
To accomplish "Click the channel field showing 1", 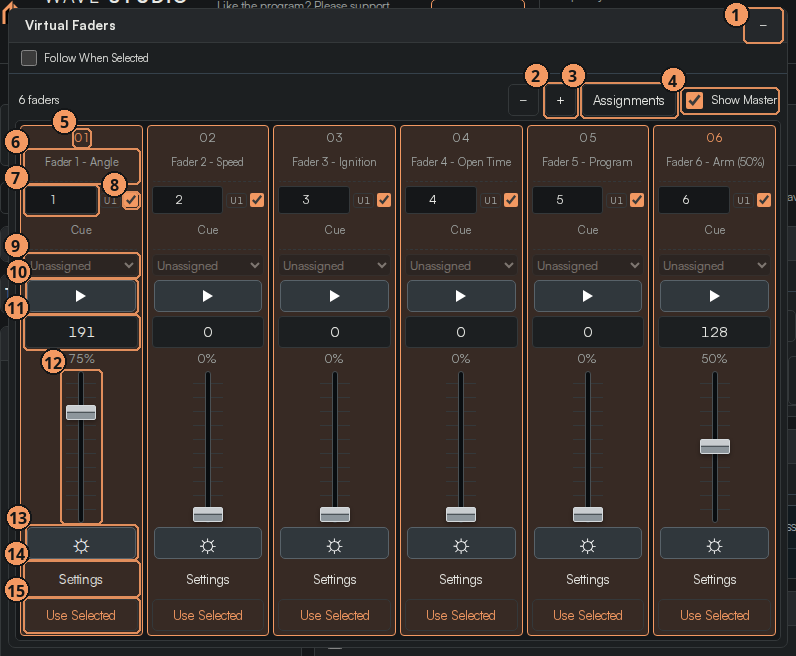I will pos(61,200).
